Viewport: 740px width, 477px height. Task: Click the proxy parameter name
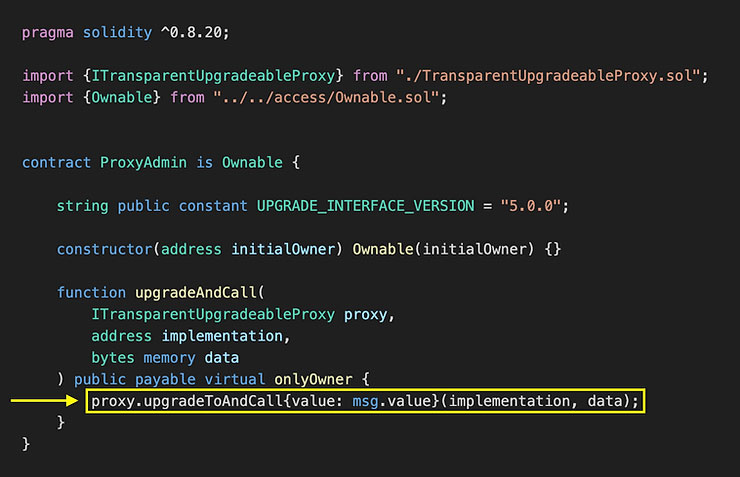point(365,315)
